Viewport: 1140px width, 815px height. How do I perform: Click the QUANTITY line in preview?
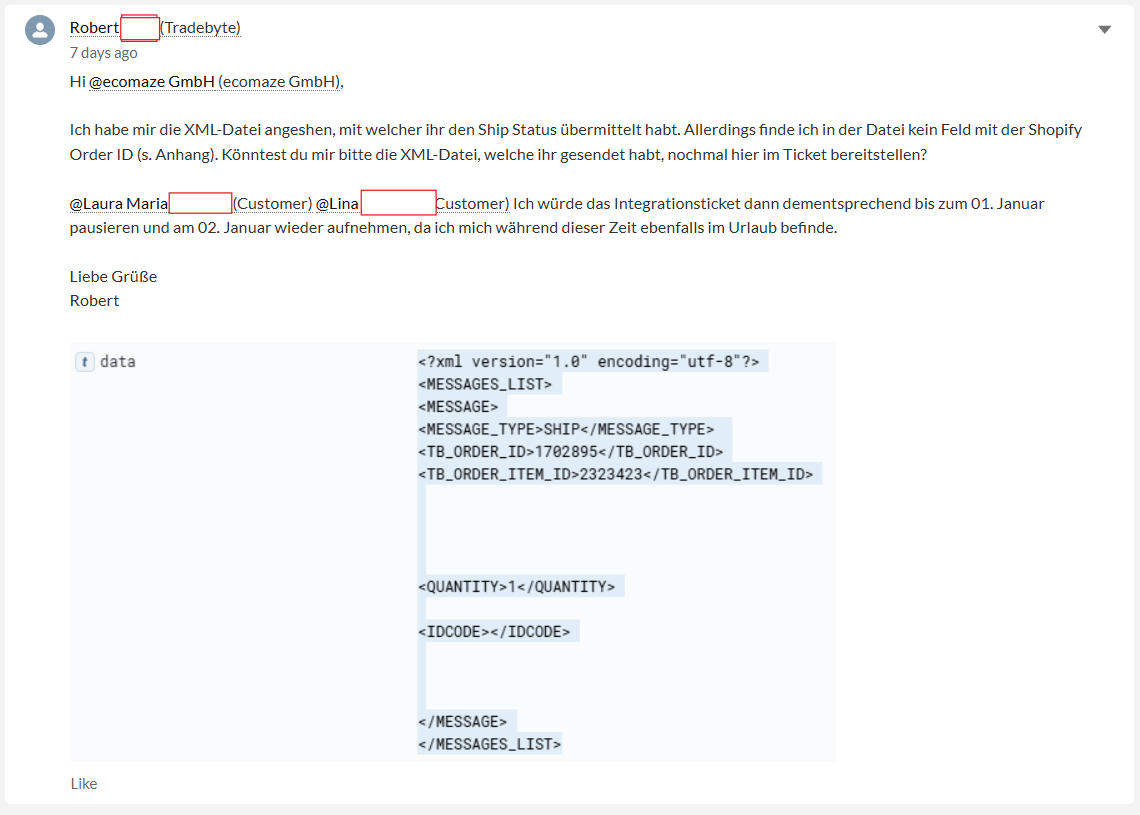tap(516, 587)
